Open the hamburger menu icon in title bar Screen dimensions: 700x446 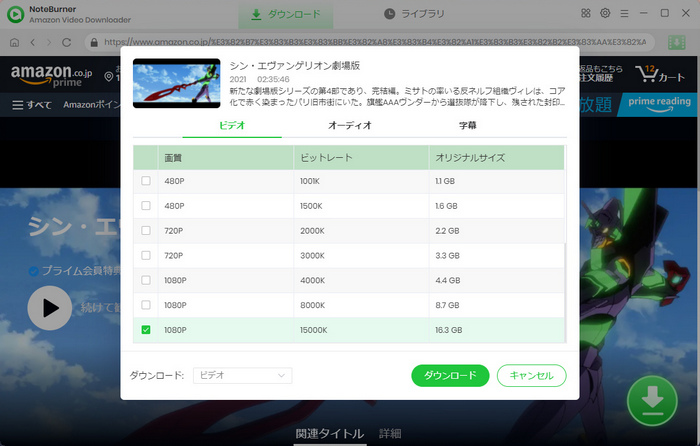tap(624, 14)
